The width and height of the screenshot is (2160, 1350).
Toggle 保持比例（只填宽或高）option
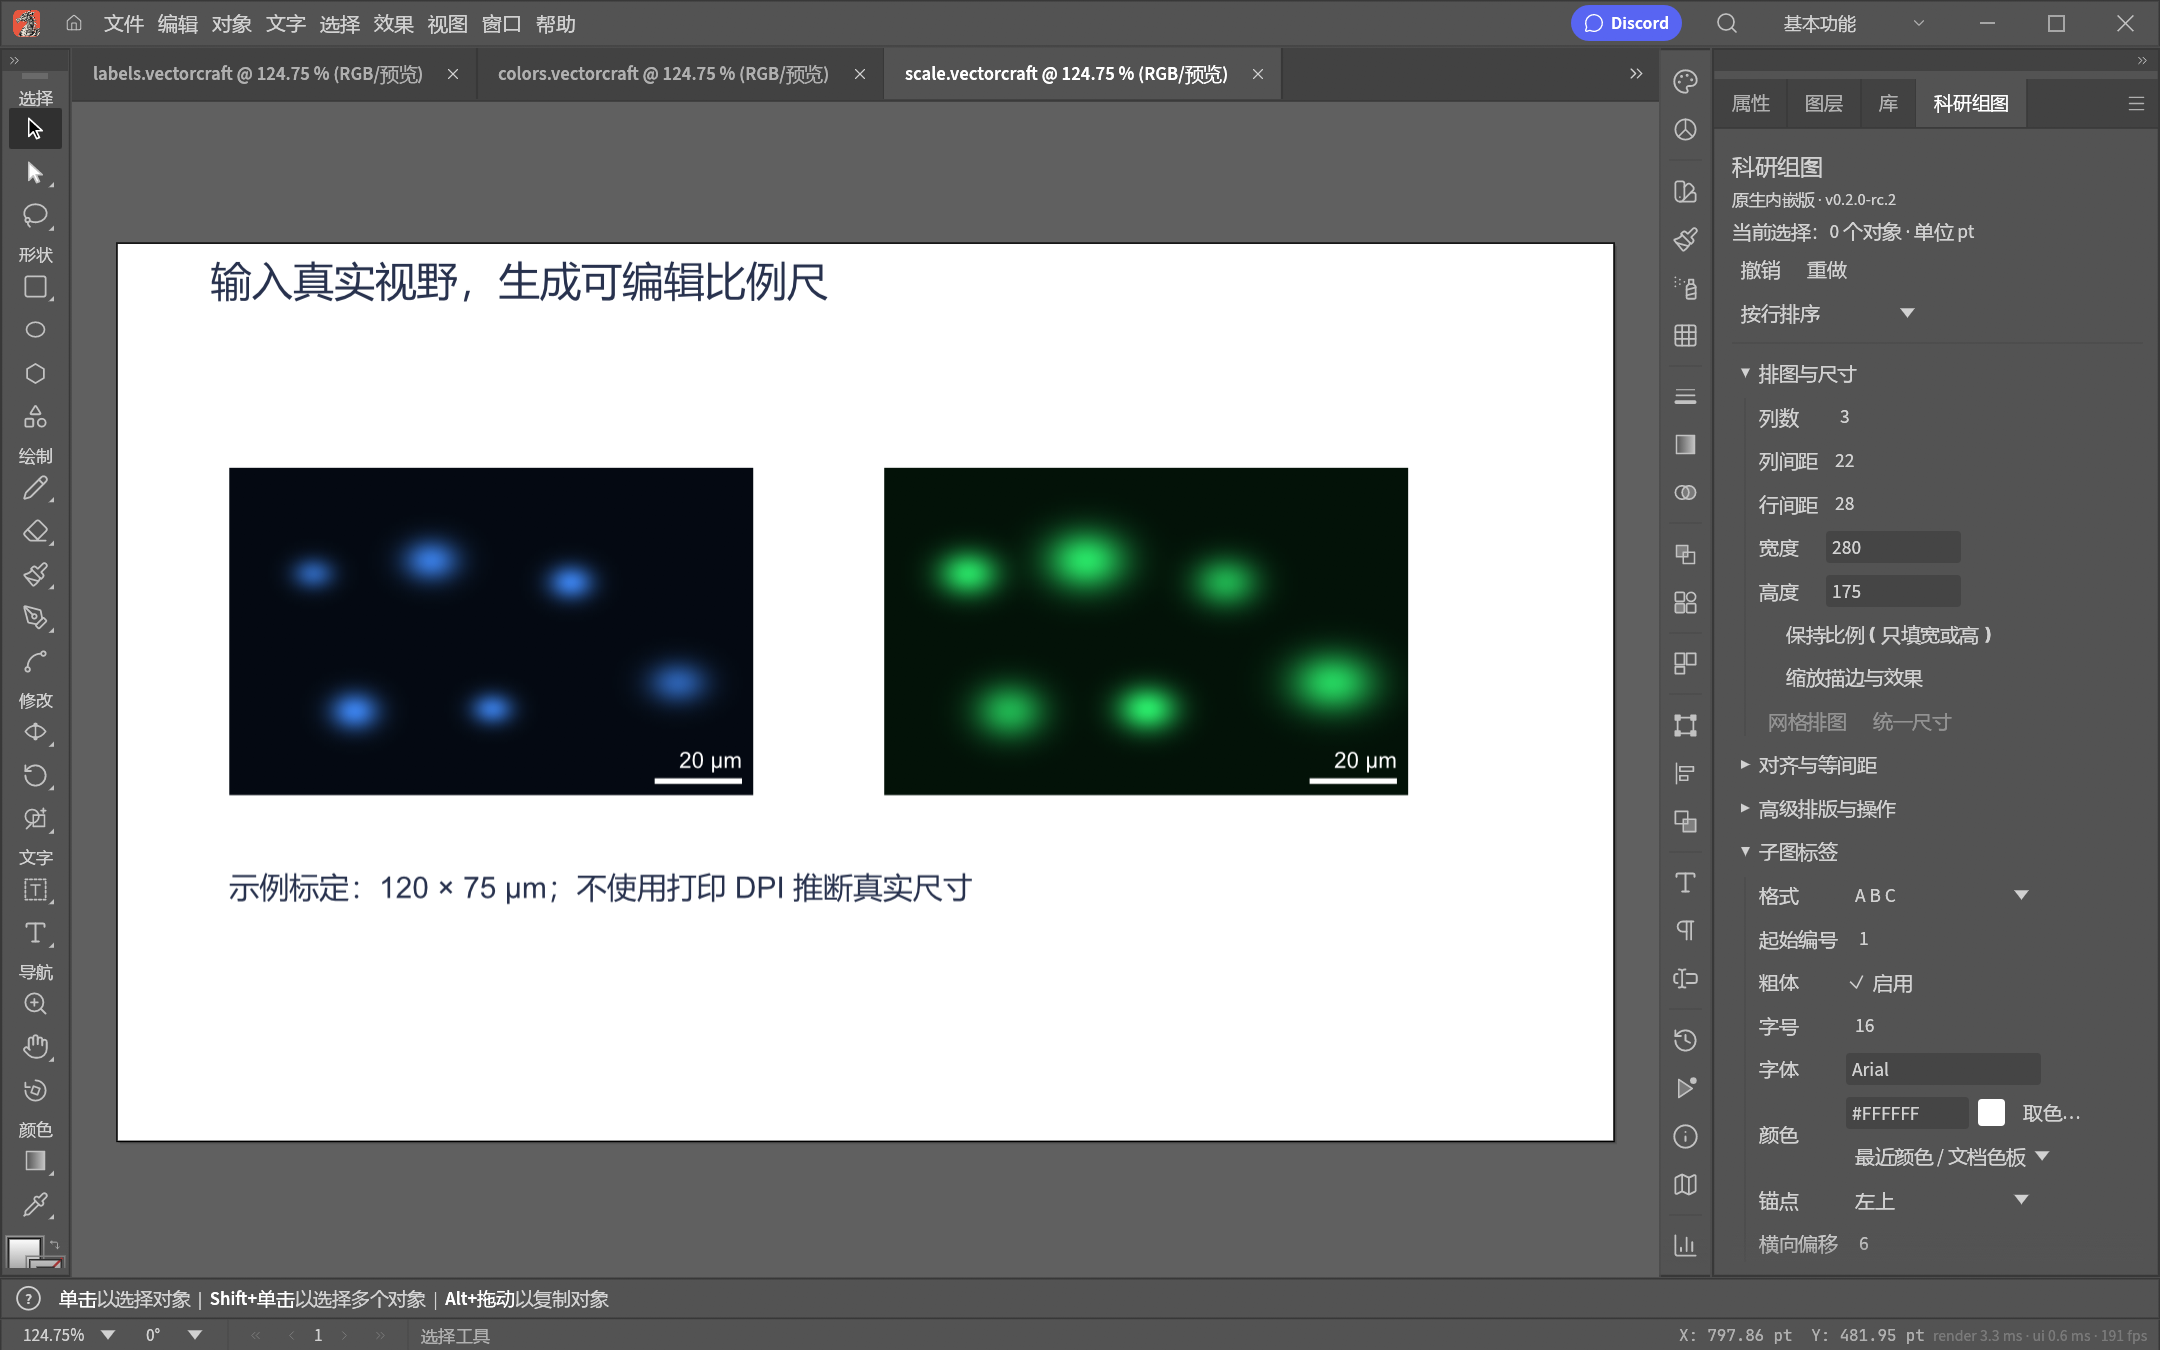pos(1888,635)
